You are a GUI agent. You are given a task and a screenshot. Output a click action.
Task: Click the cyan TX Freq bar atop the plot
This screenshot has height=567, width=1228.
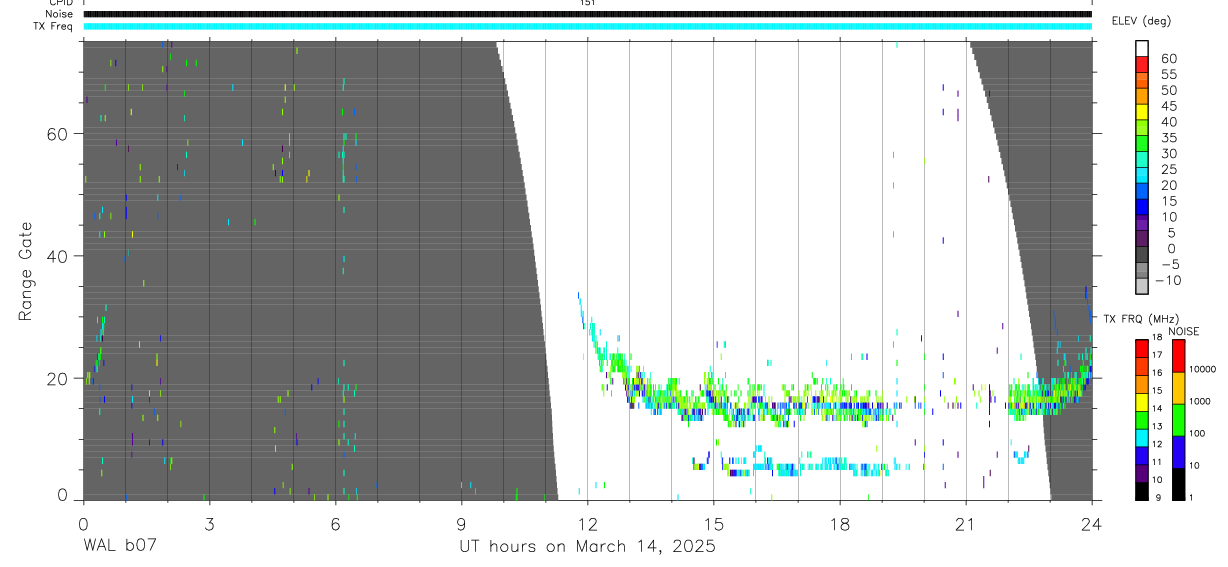click(587, 26)
